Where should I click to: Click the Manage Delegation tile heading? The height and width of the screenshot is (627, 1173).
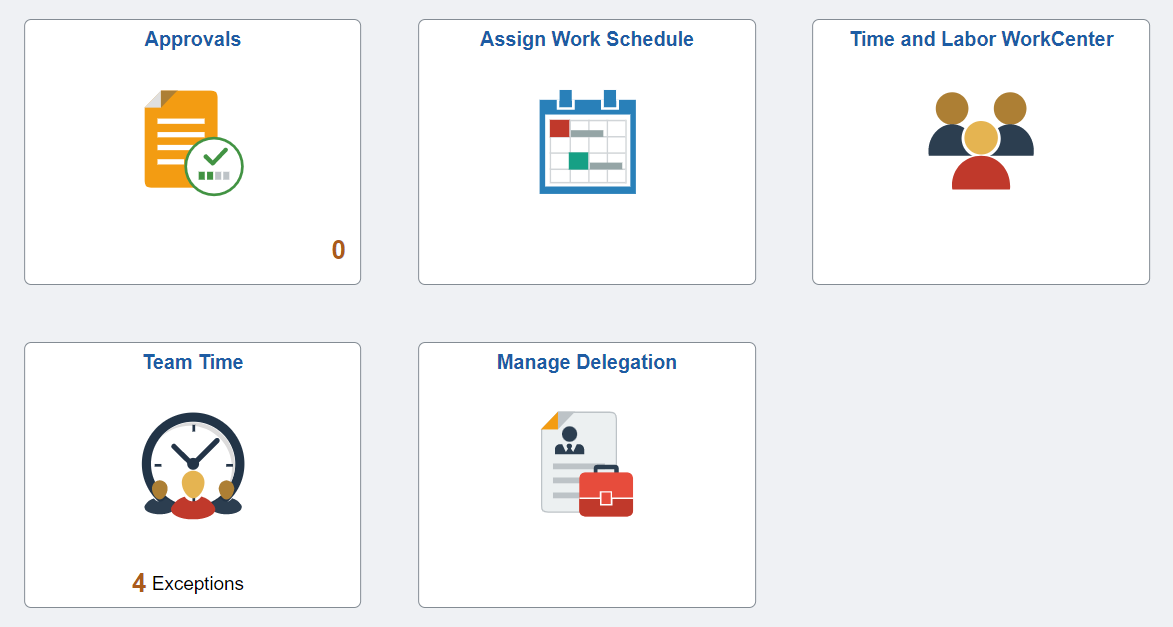tap(586, 362)
